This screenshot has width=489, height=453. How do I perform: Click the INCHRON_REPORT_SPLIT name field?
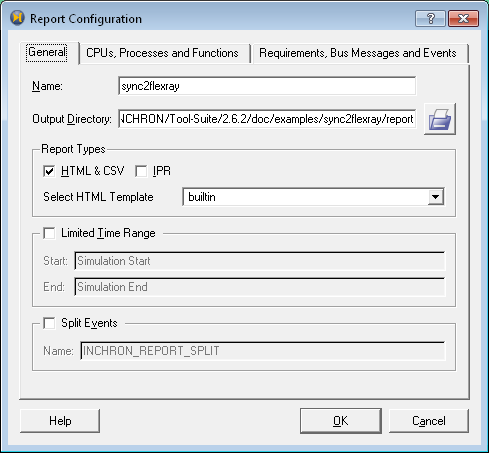pyautogui.click(x=263, y=351)
